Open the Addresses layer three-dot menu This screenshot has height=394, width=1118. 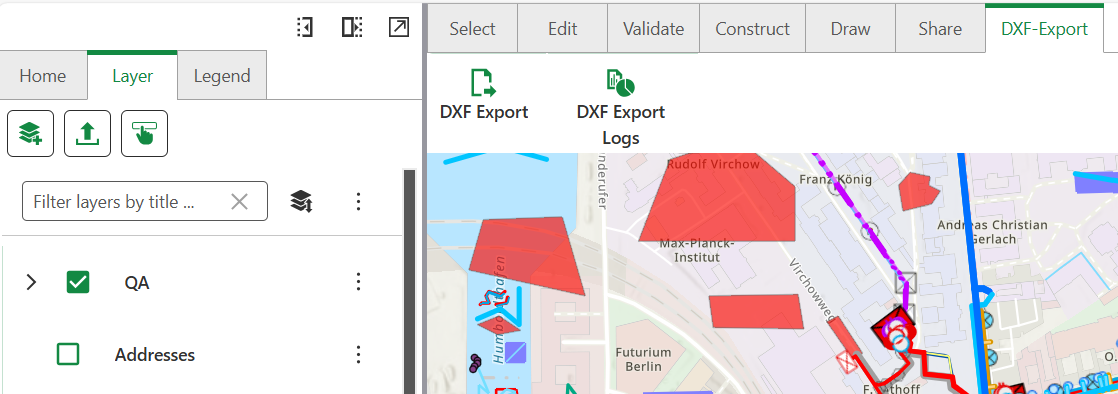(x=359, y=354)
